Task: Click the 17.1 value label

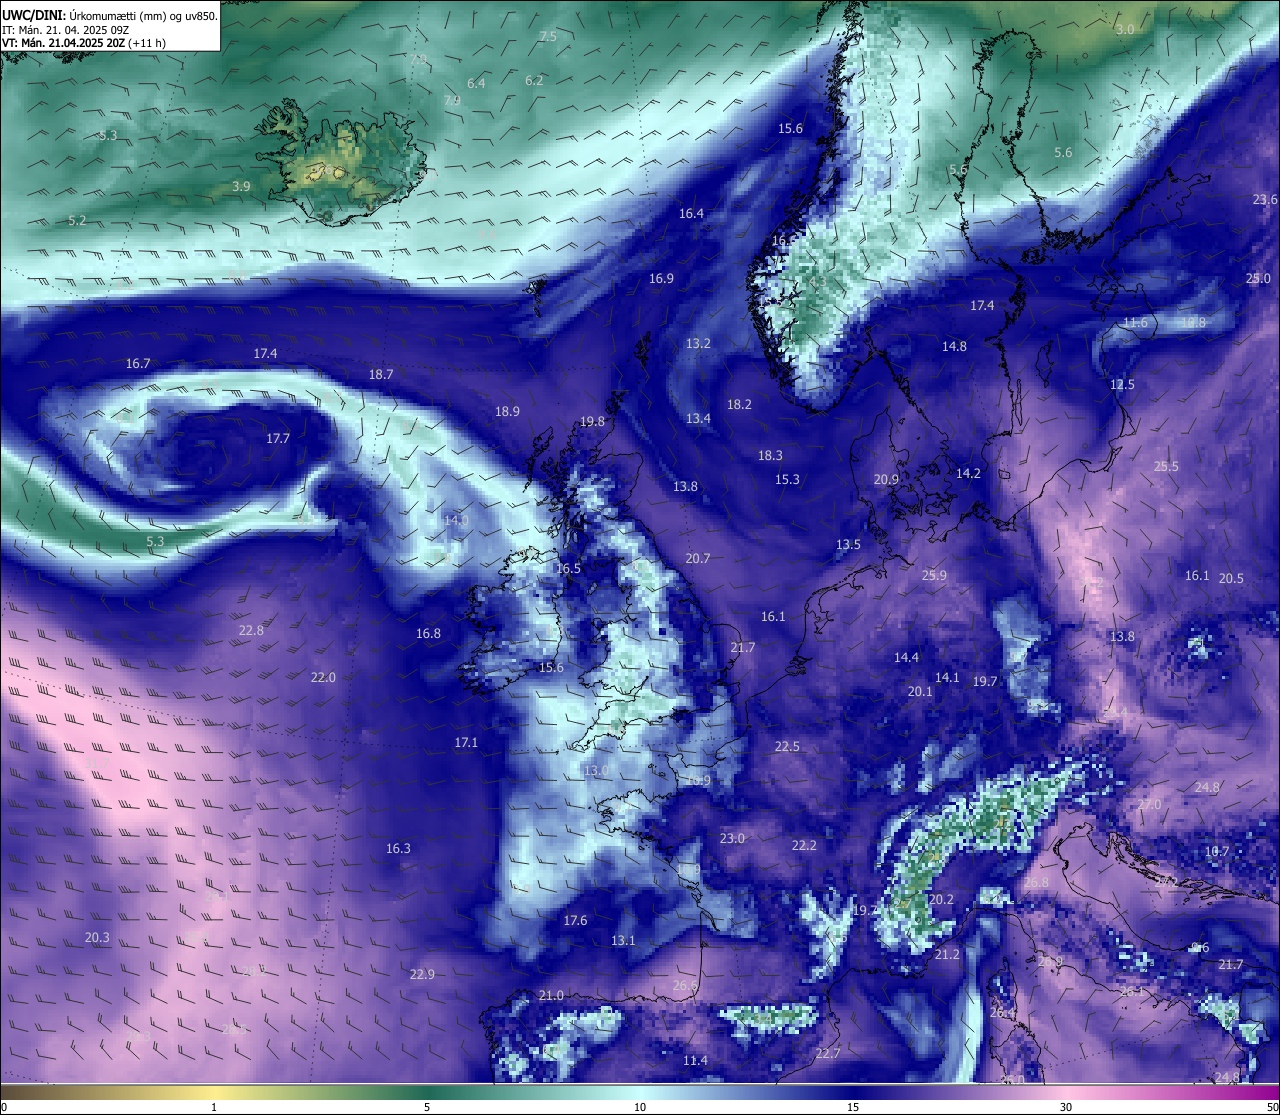Action: (x=466, y=742)
